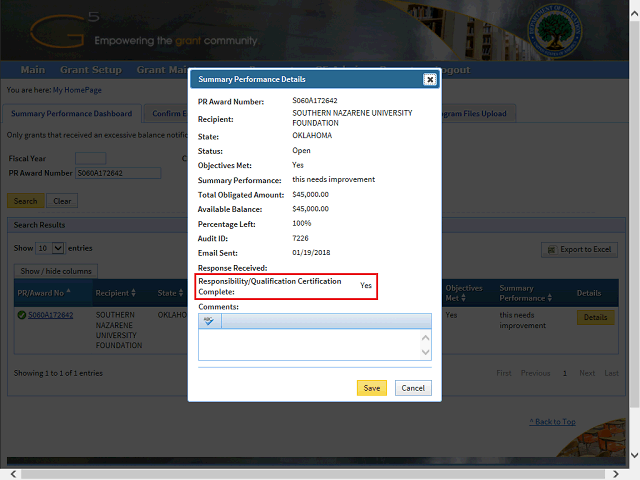Click the Search button
The height and width of the screenshot is (480, 640).
25,201
